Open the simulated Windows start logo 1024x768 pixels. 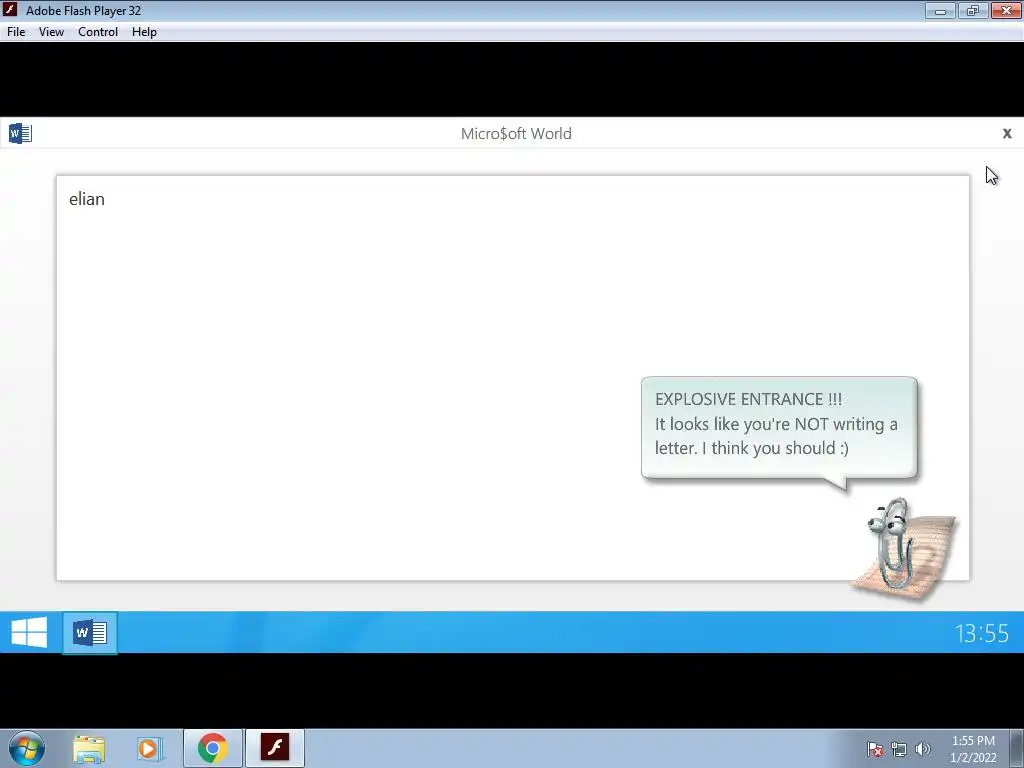pyautogui.click(x=29, y=632)
